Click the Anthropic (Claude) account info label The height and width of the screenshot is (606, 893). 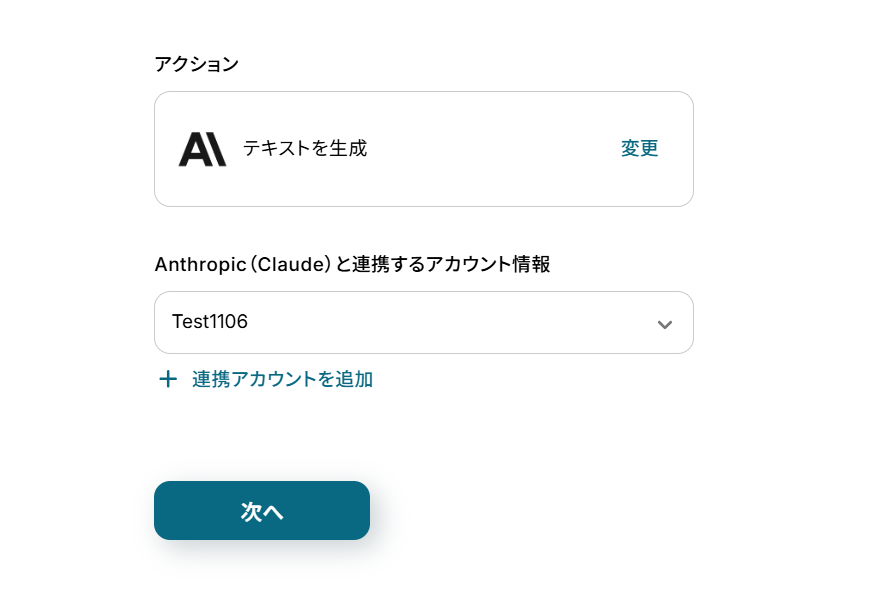[x=352, y=264]
